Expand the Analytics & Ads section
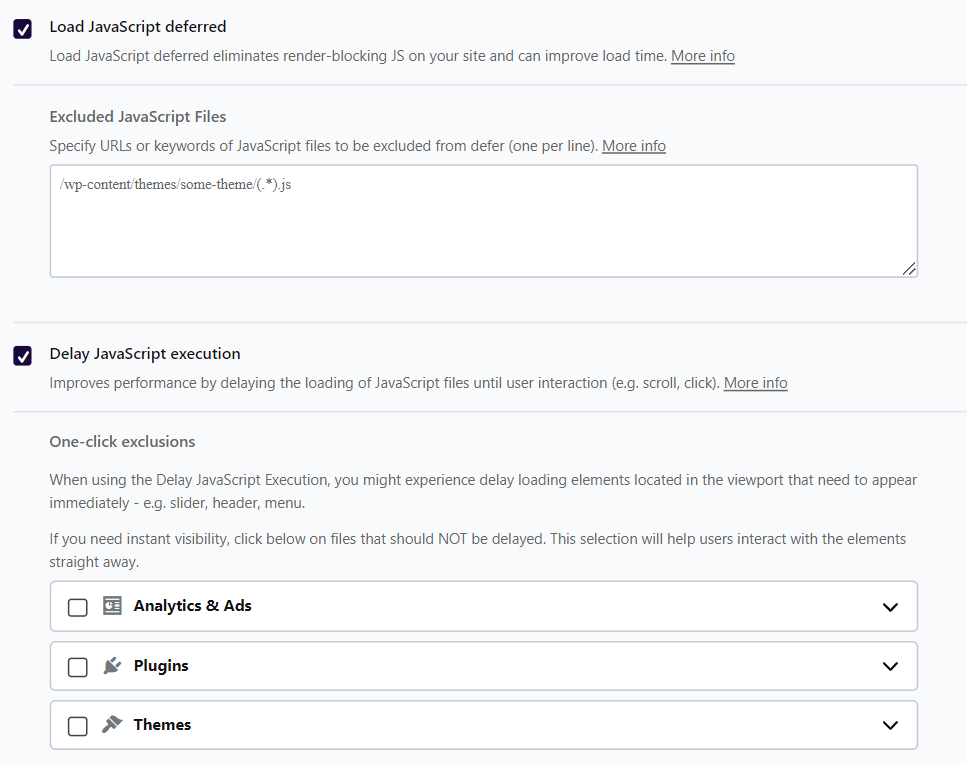967x764 pixels. click(890, 605)
